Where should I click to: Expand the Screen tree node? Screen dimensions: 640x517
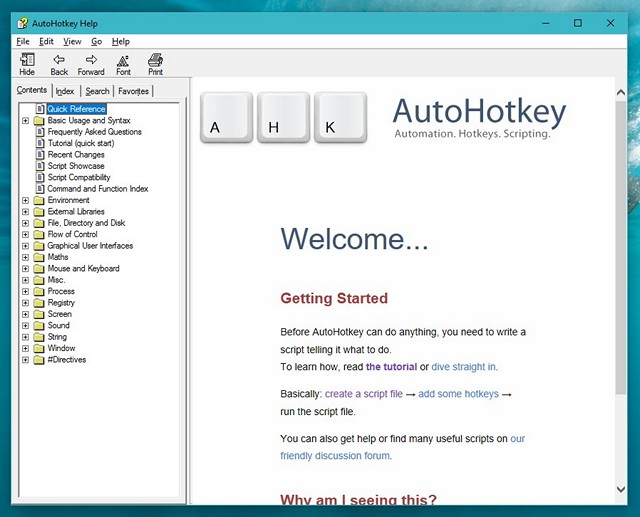pyautogui.click(x=25, y=314)
